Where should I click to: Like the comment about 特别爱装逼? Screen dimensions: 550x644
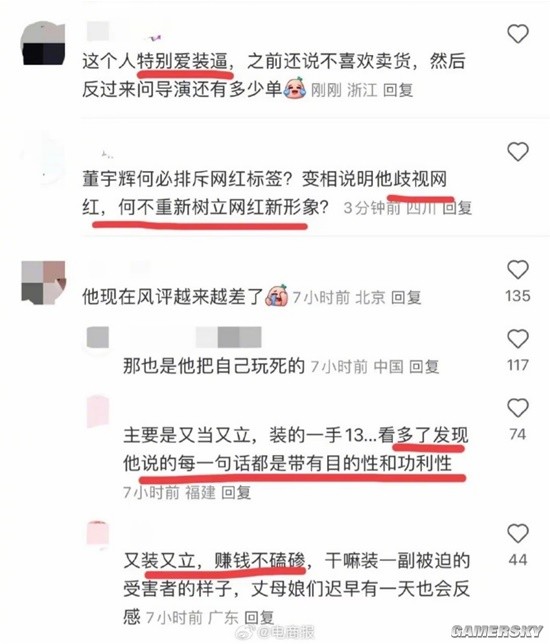[518, 34]
